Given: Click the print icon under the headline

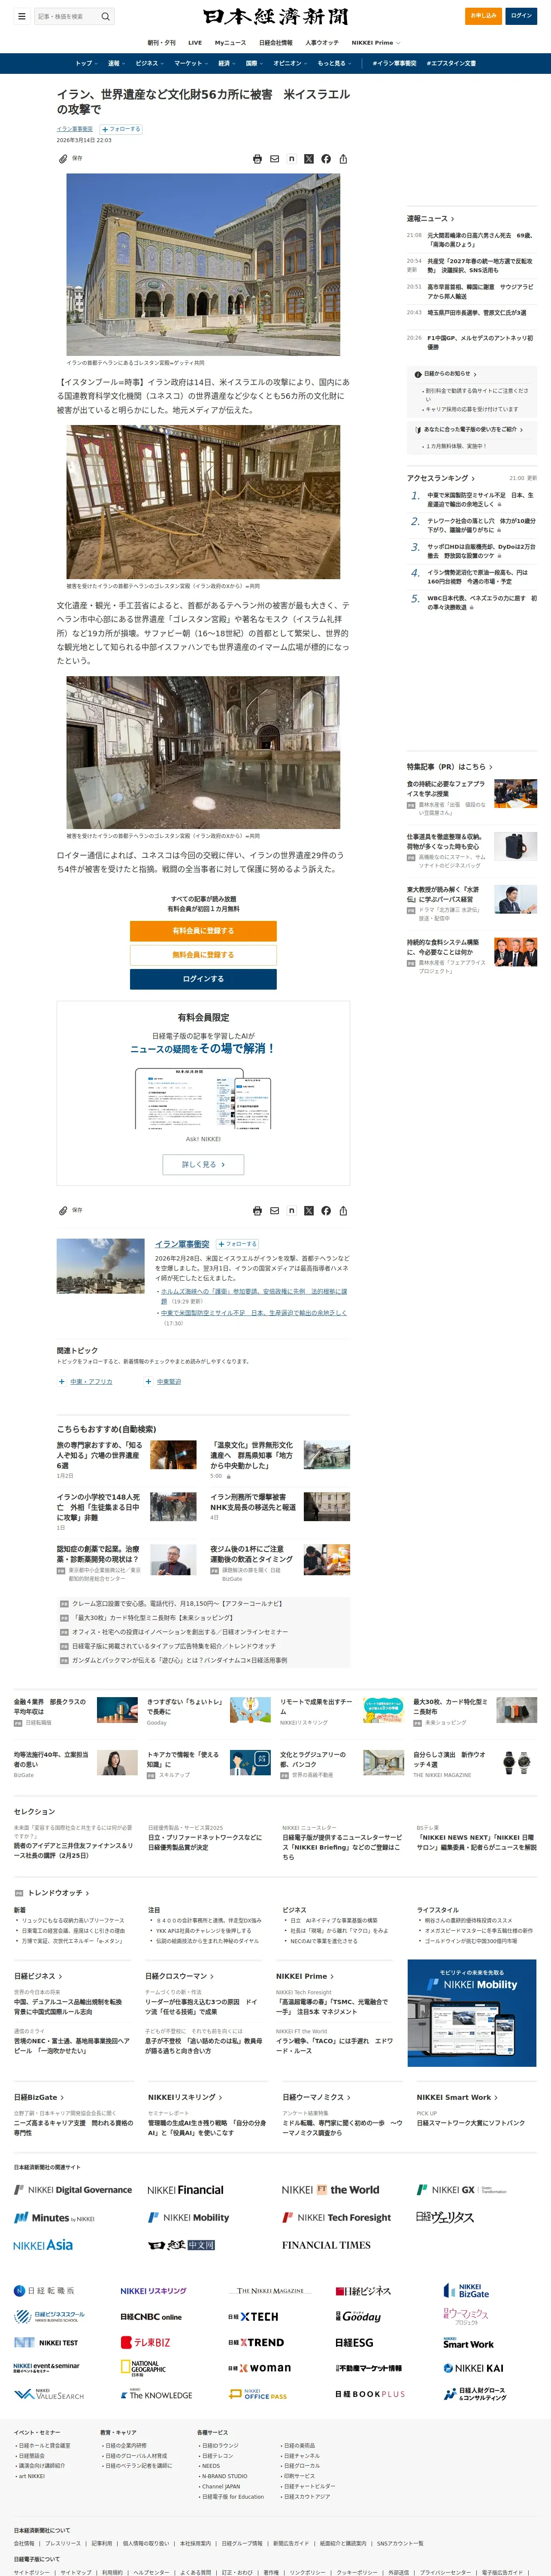Looking at the screenshot, I should coord(257,159).
